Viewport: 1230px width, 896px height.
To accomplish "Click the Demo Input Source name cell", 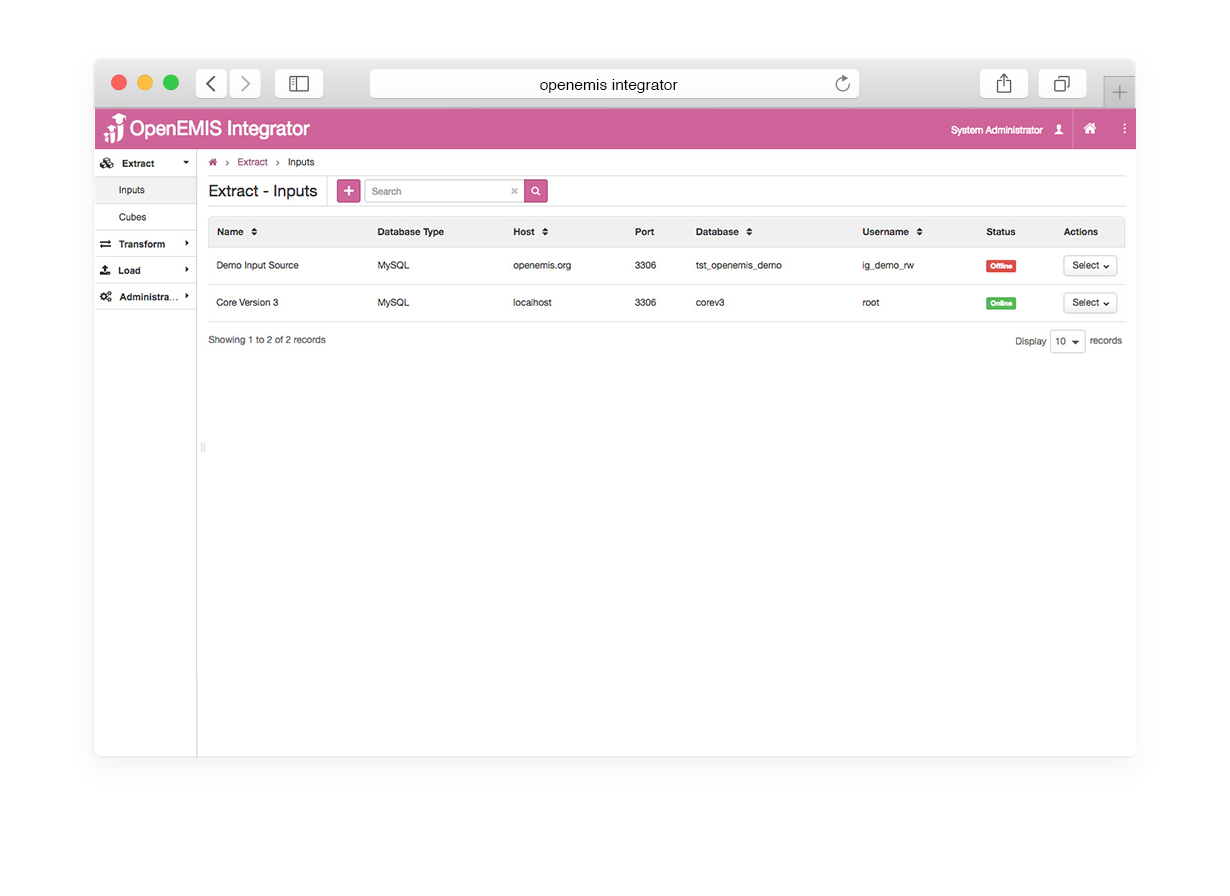I will point(257,266).
